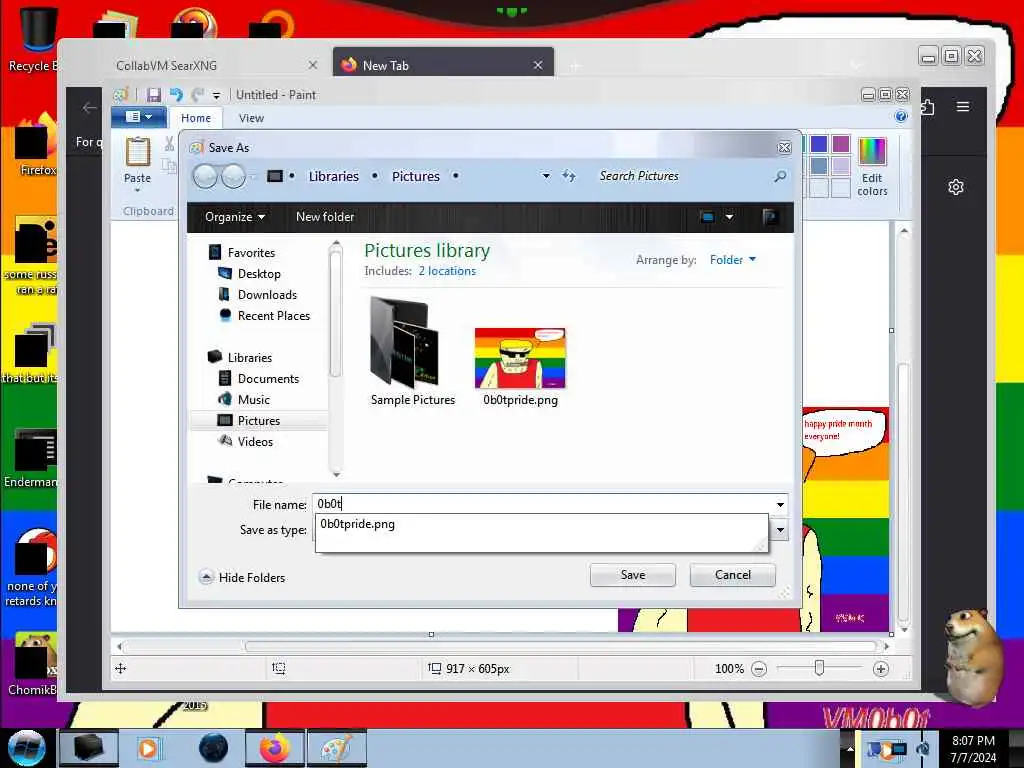Click Pictures in the Save As address bar
Viewport: 1024px width, 768px height.
[415, 176]
